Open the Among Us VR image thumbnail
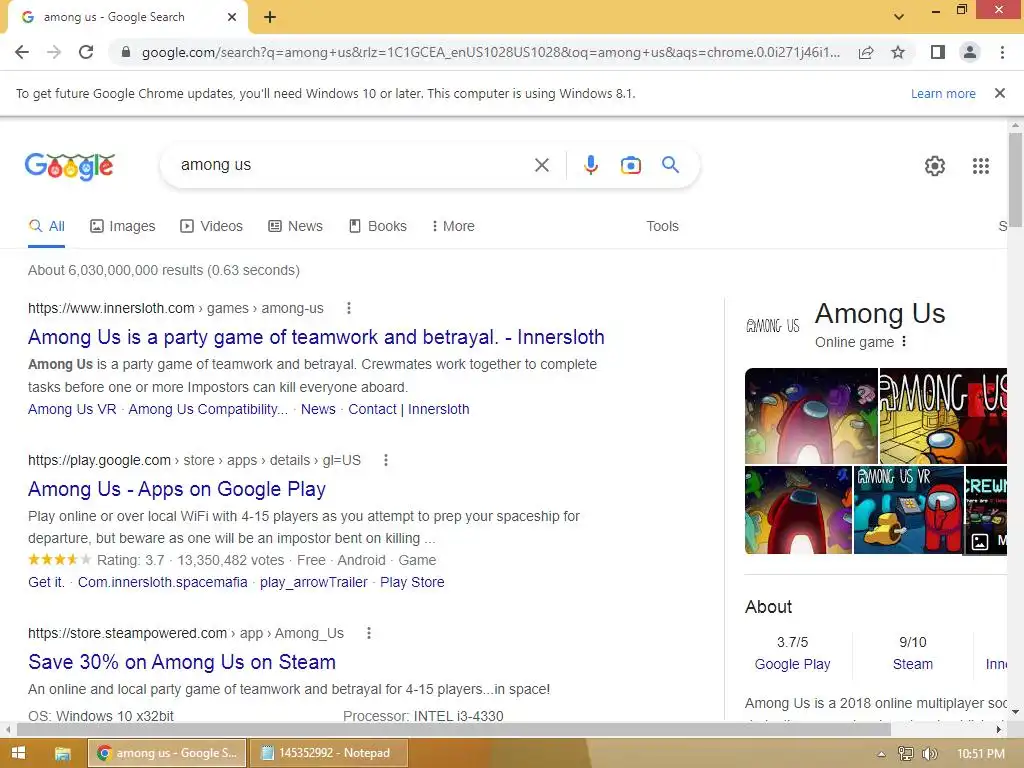Viewport: 1024px width, 768px height. [x=908, y=510]
